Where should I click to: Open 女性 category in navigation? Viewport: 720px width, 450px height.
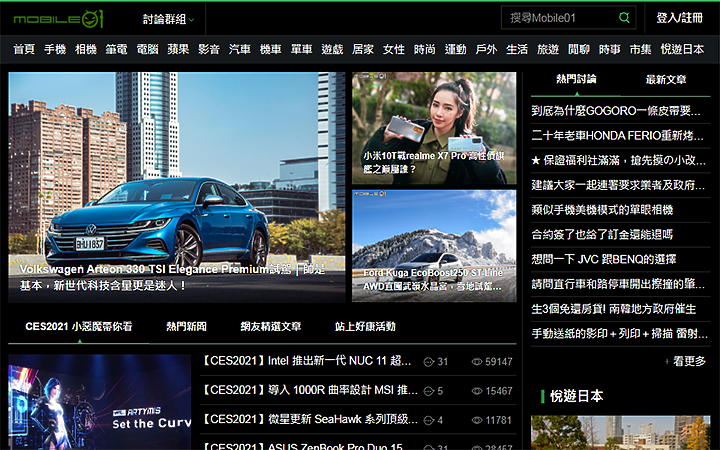(394, 49)
